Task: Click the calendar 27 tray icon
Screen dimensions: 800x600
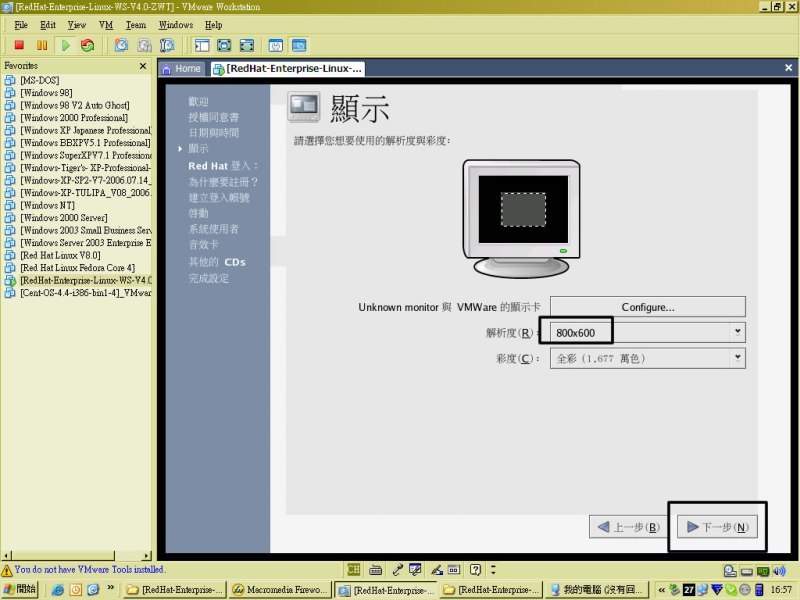Action: [x=688, y=590]
